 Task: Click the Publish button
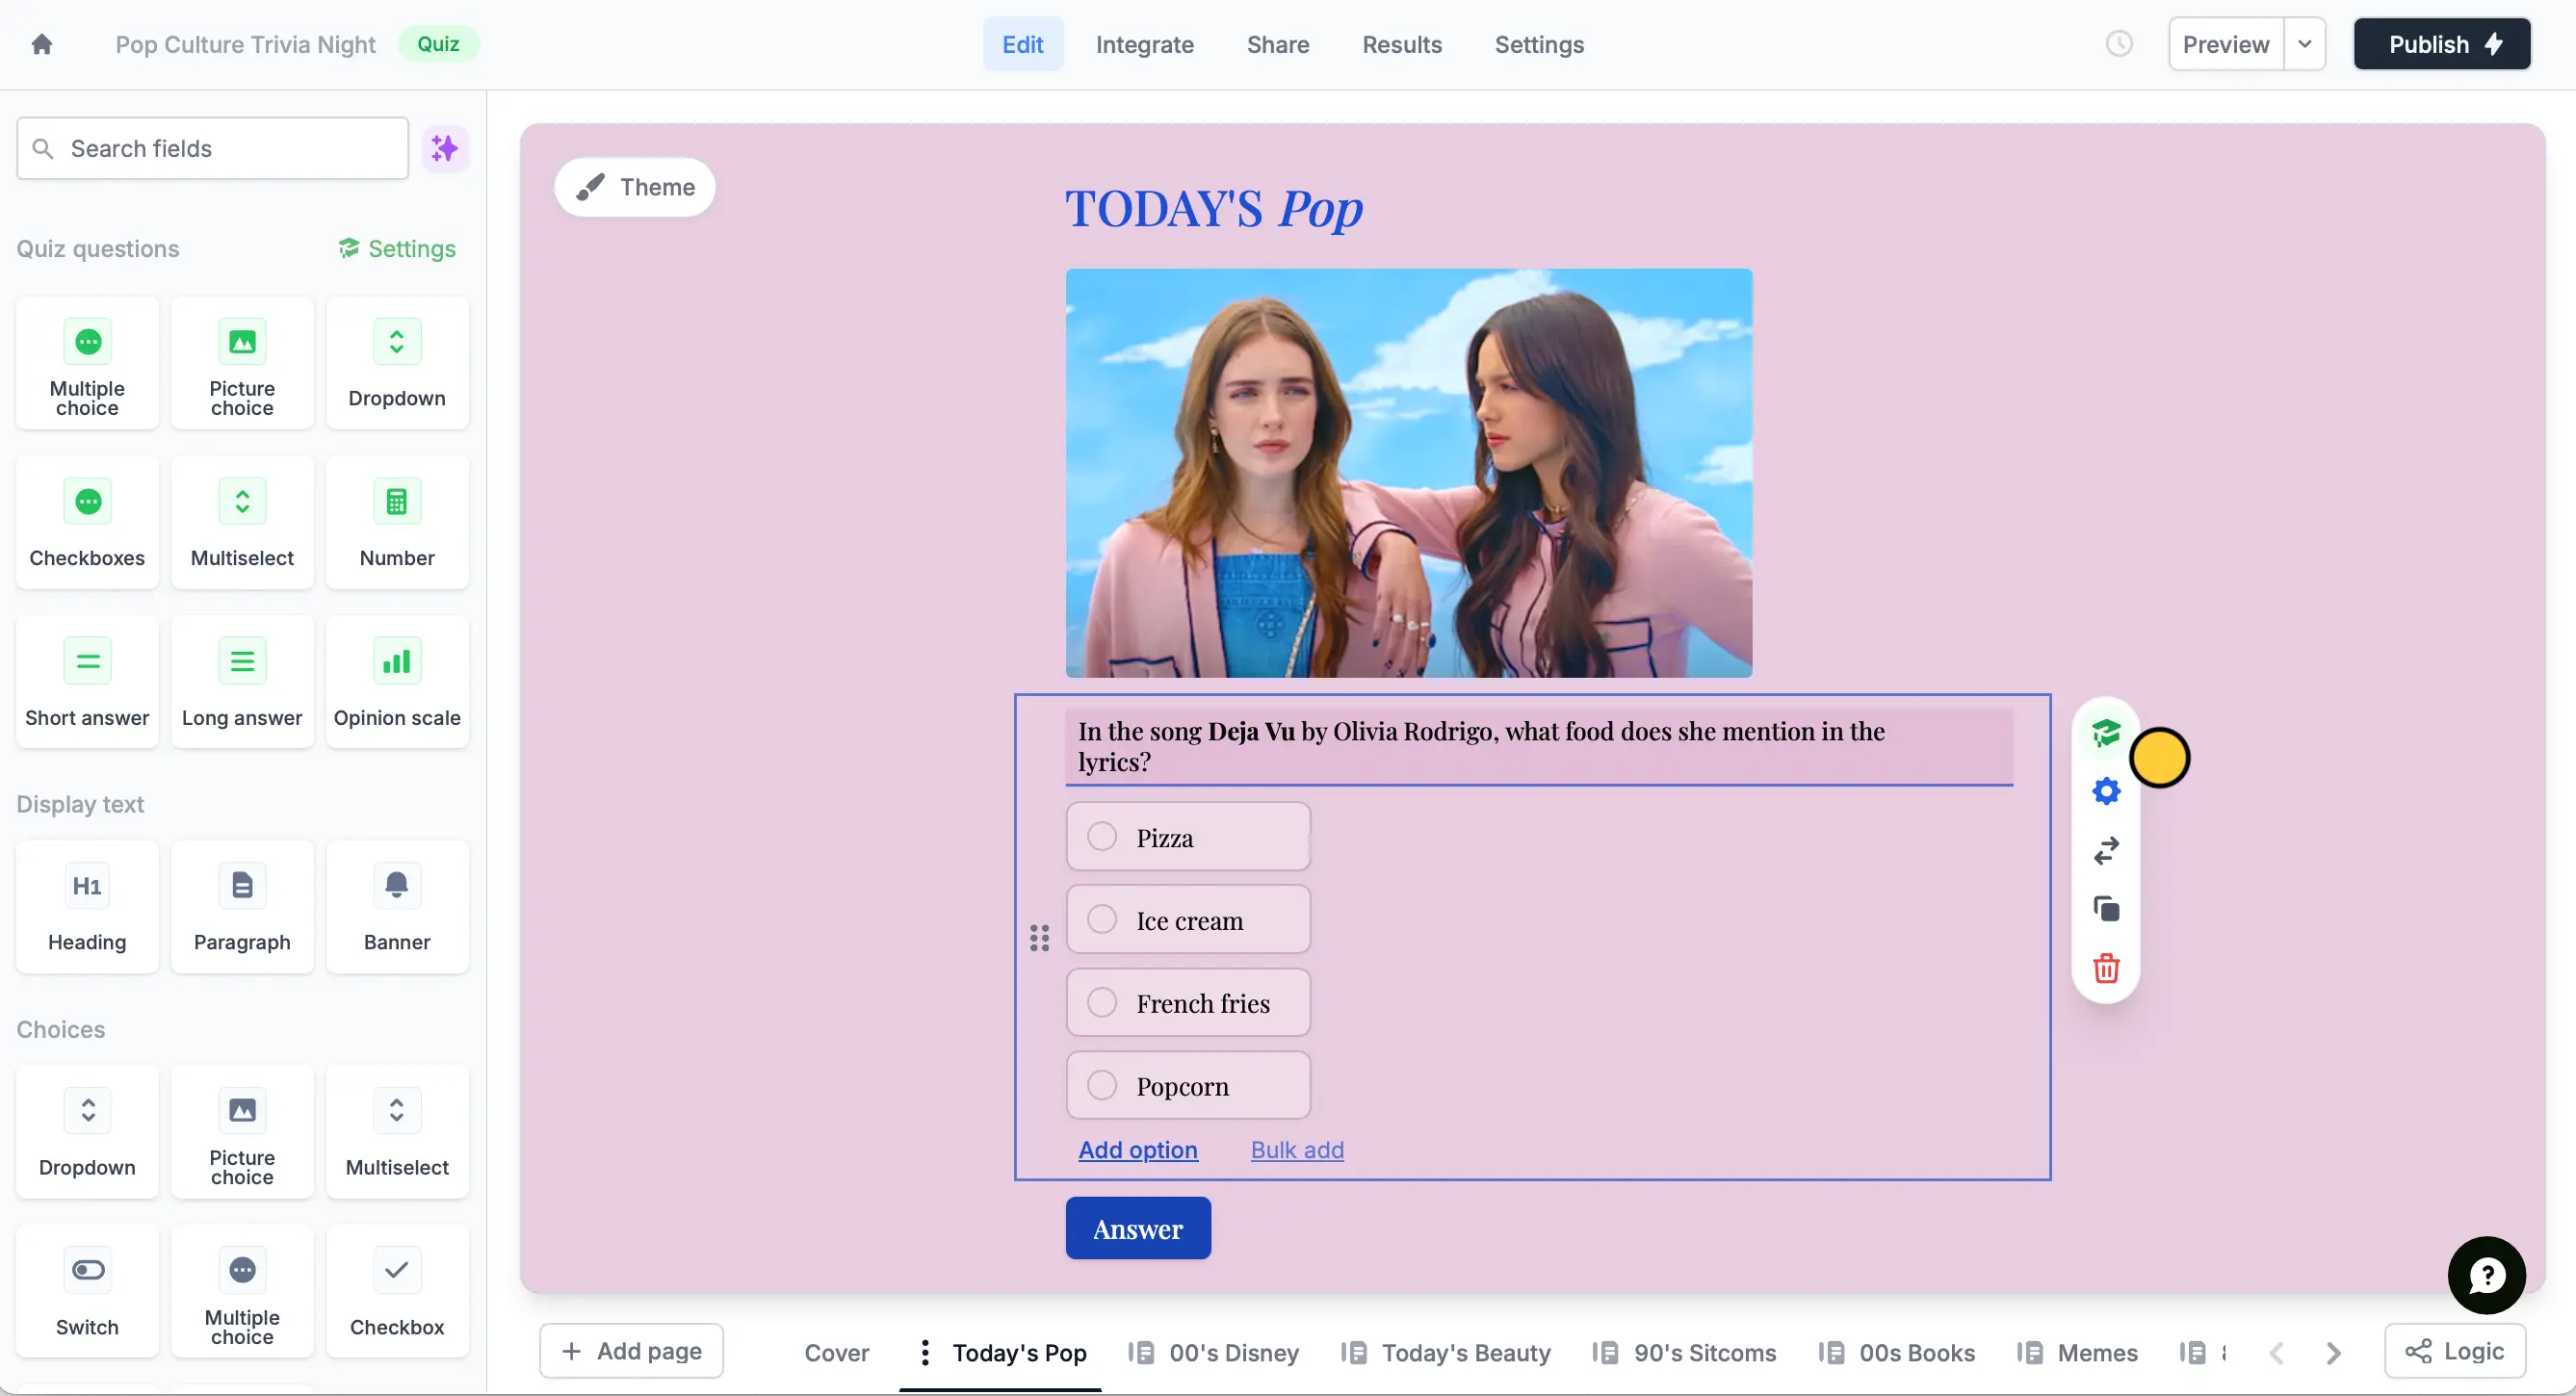2441,44
